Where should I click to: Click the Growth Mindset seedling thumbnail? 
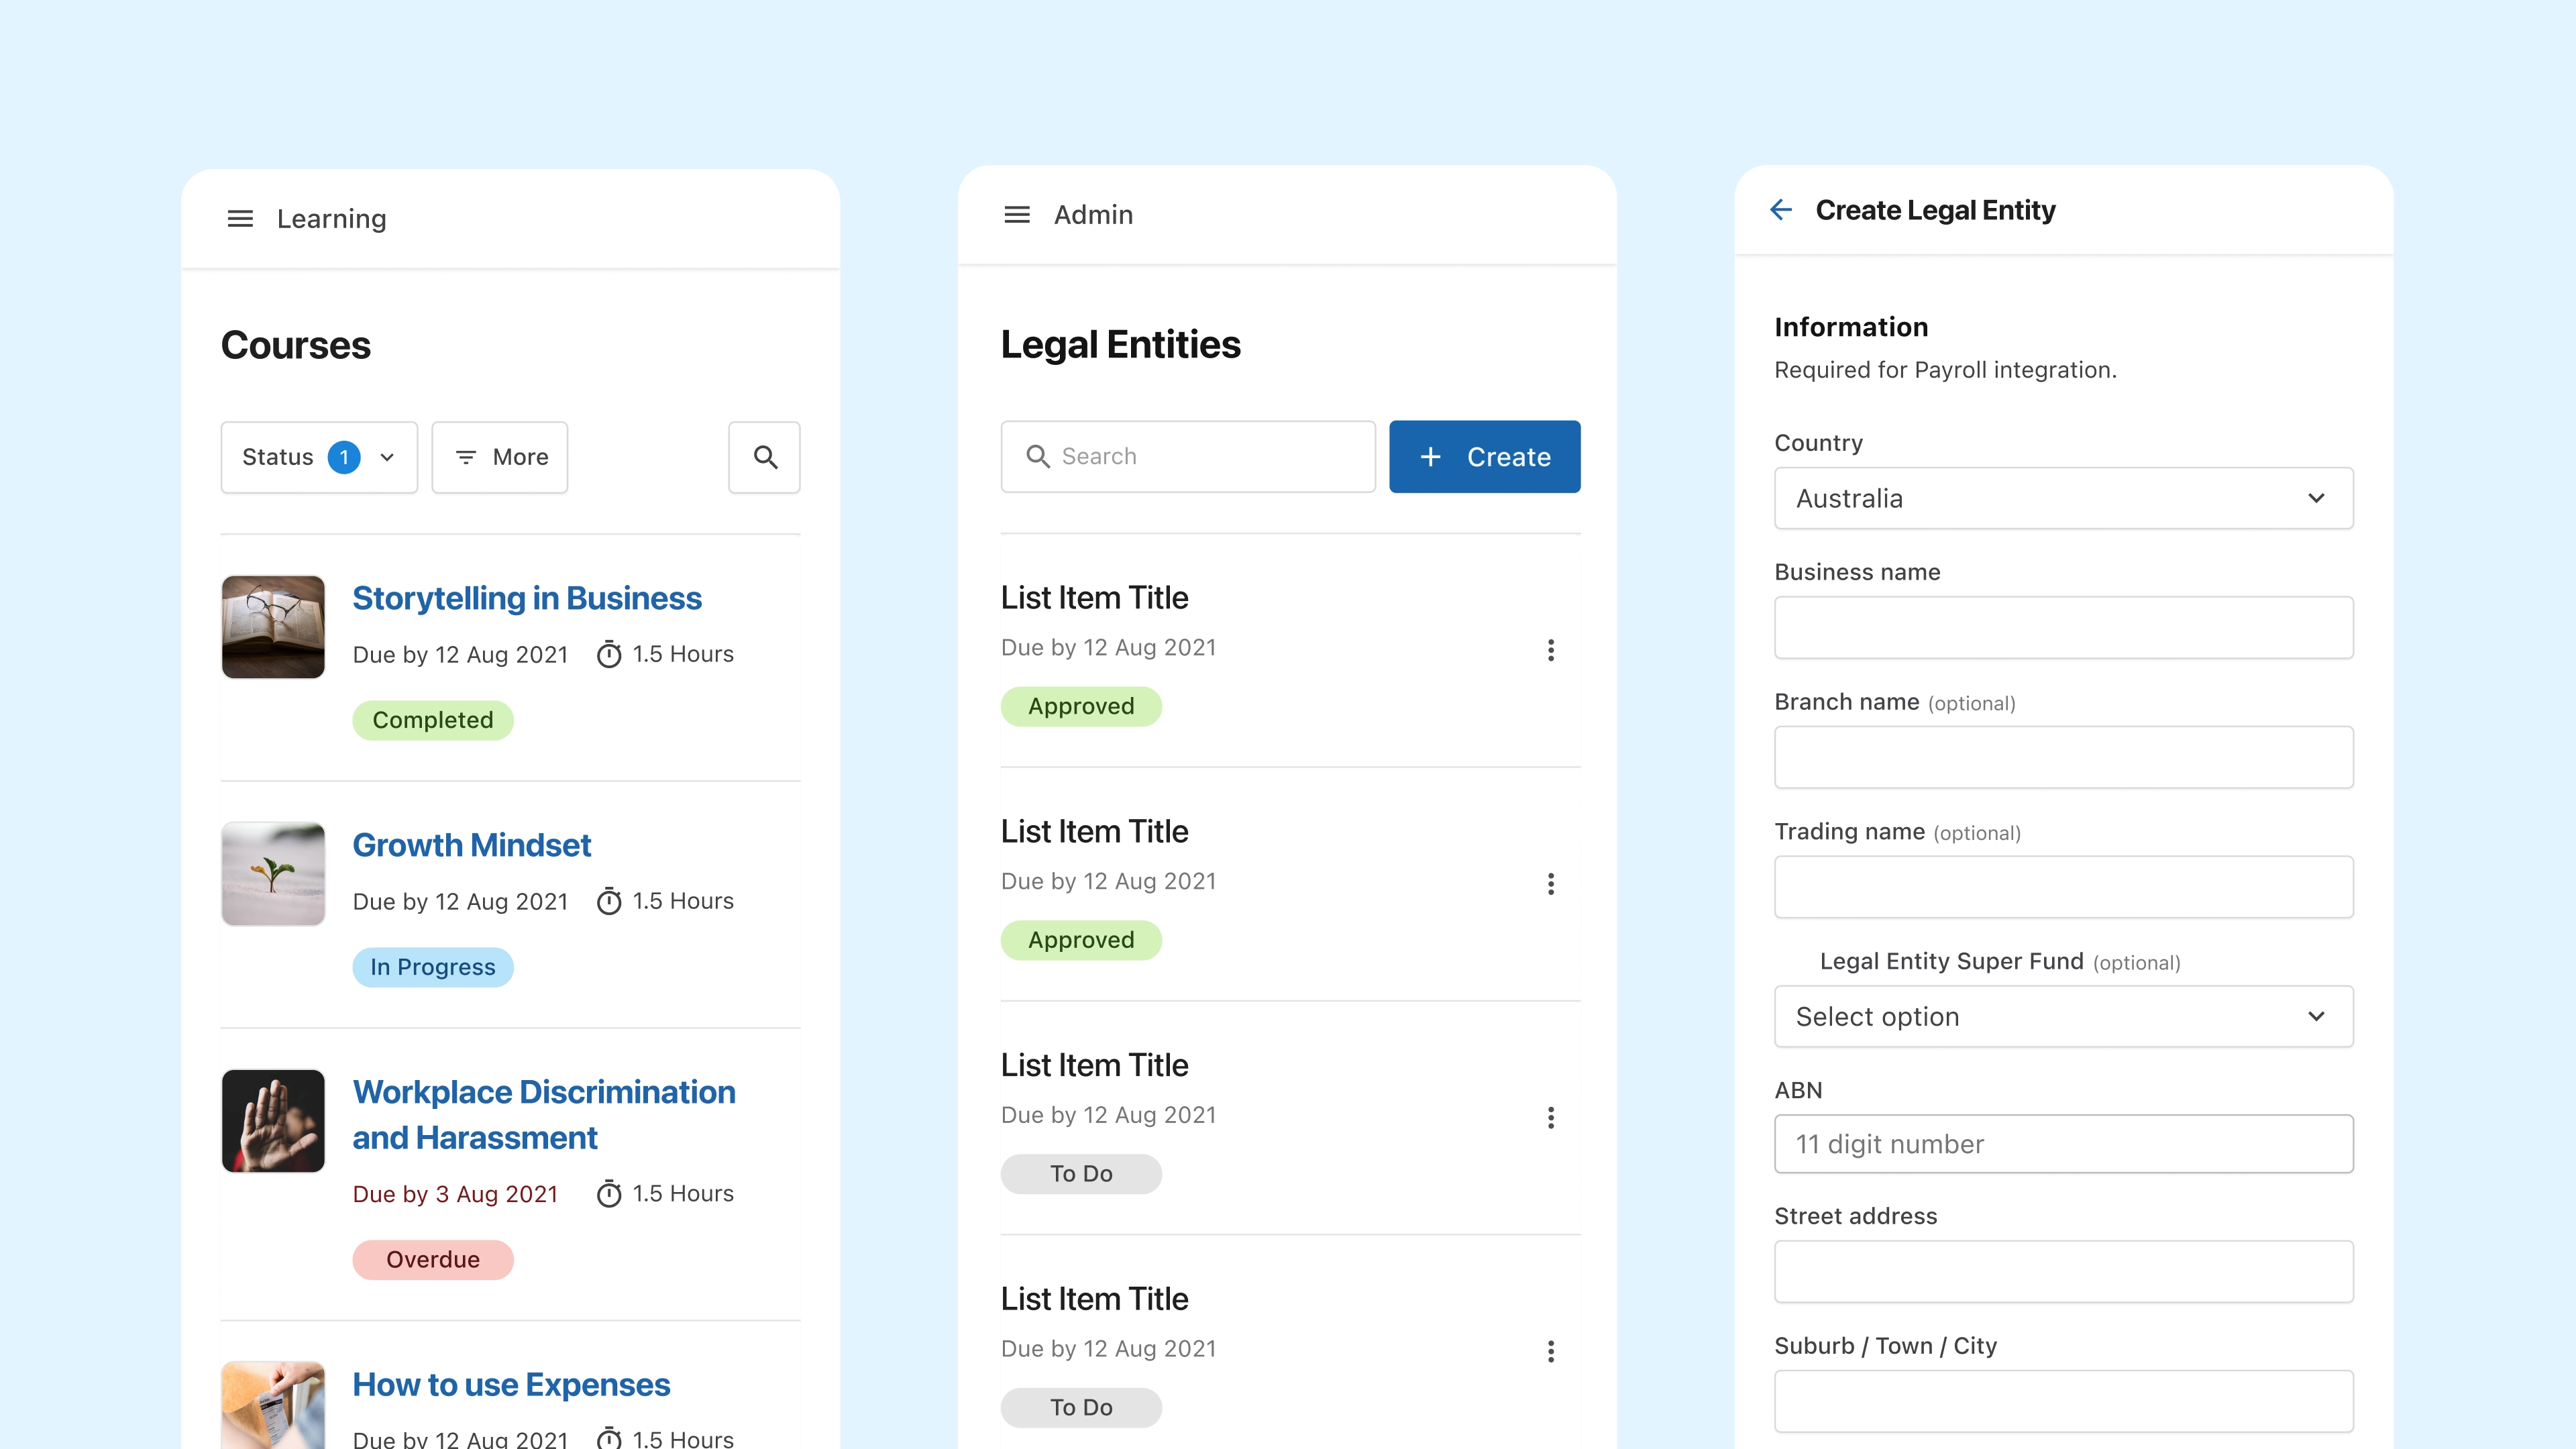[273, 874]
